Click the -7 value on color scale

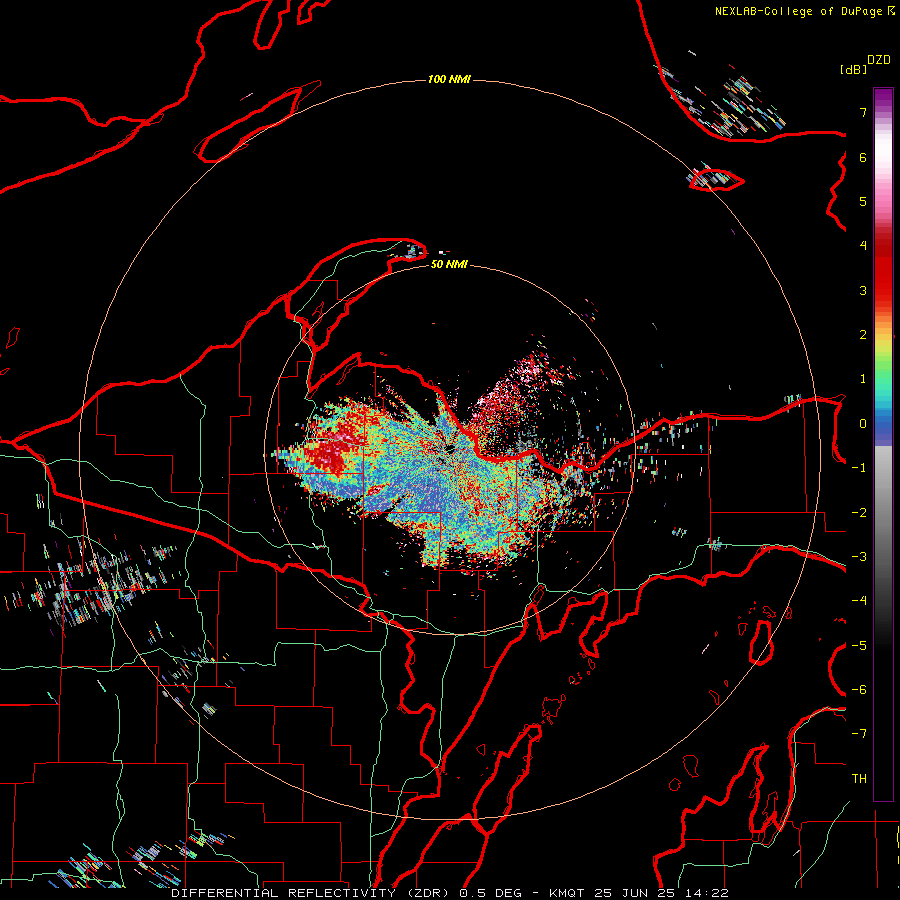pos(859,734)
